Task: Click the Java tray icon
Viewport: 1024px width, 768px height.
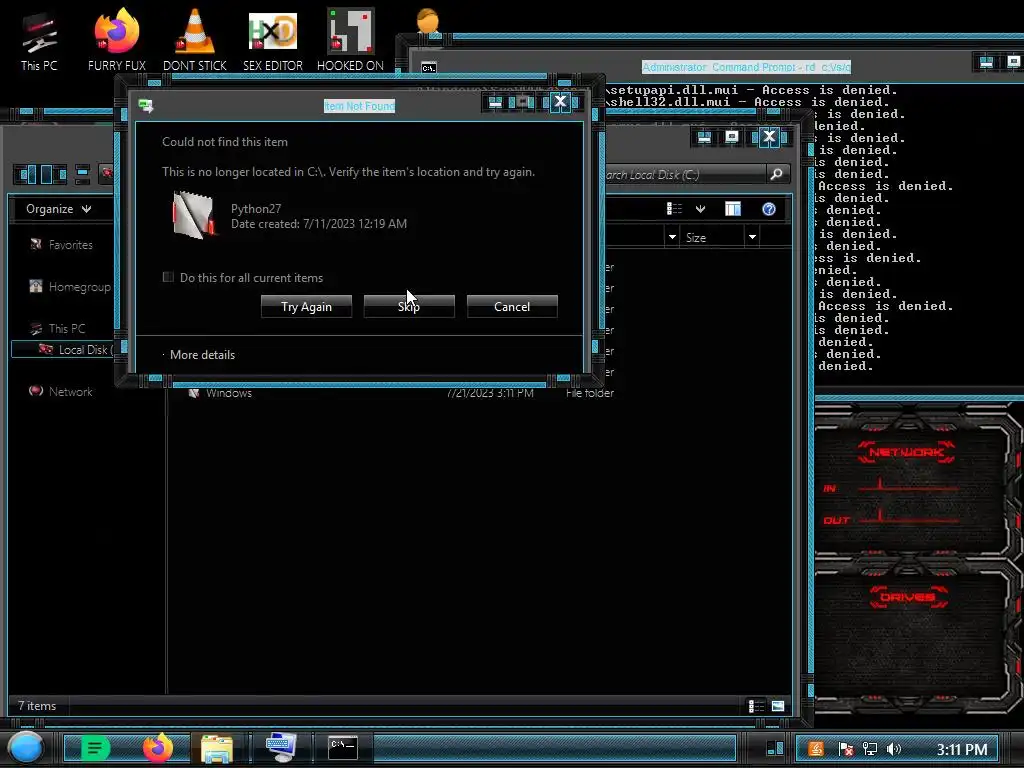Action: pyautogui.click(x=816, y=749)
